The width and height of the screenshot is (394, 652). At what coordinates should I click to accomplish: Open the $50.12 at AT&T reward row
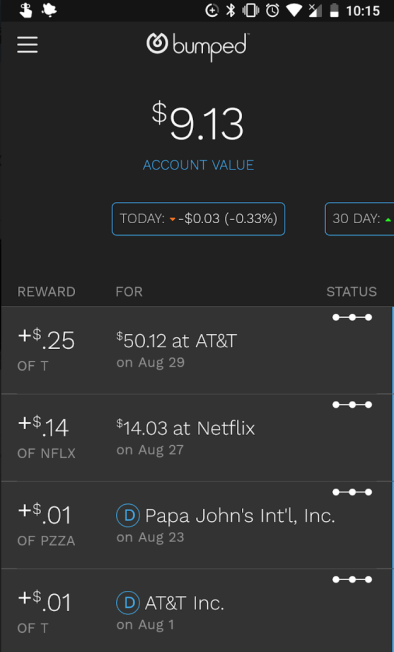pyautogui.click(x=197, y=350)
